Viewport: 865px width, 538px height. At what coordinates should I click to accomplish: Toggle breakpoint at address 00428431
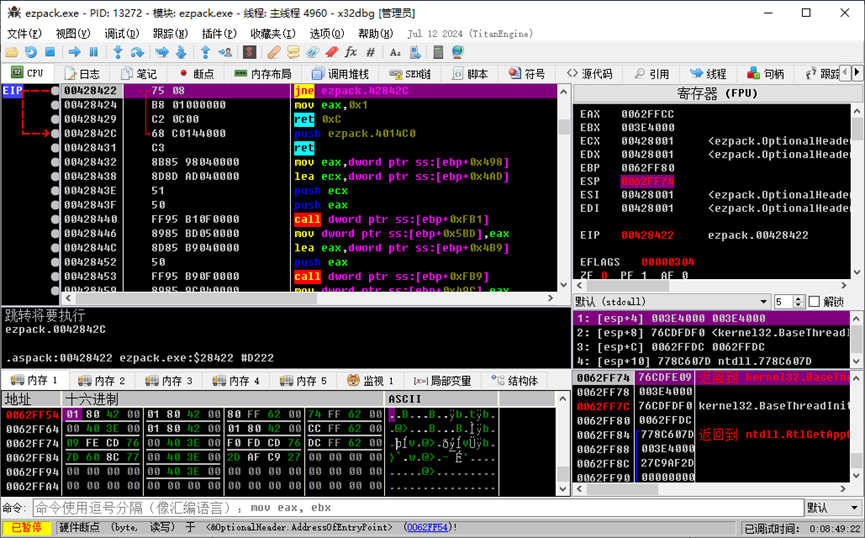click(55, 148)
